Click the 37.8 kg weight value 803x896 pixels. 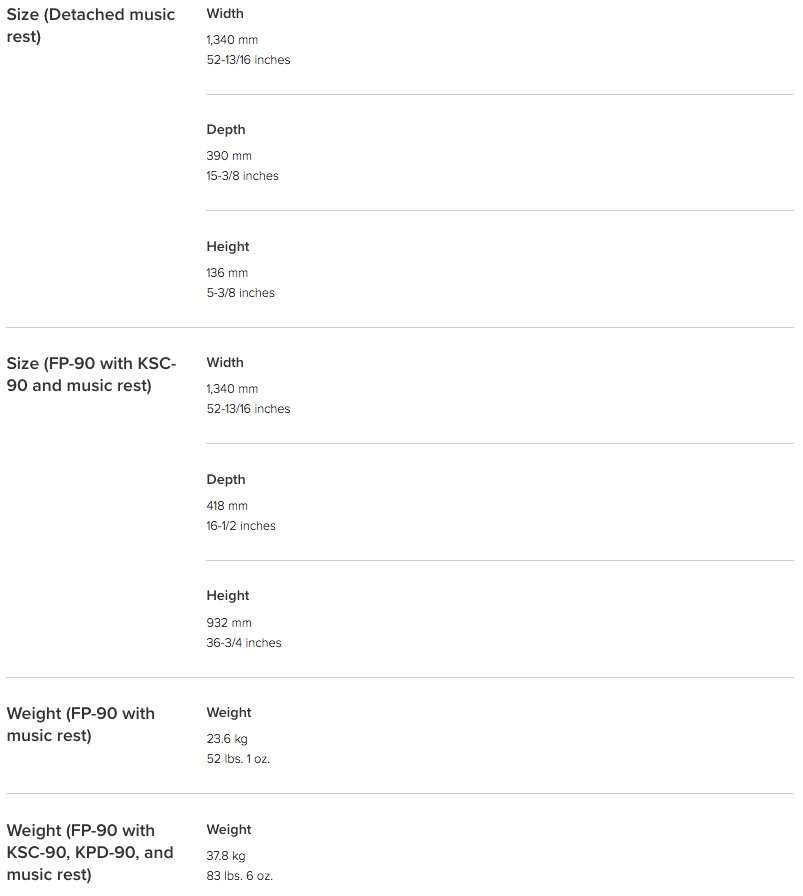pos(226,856)
